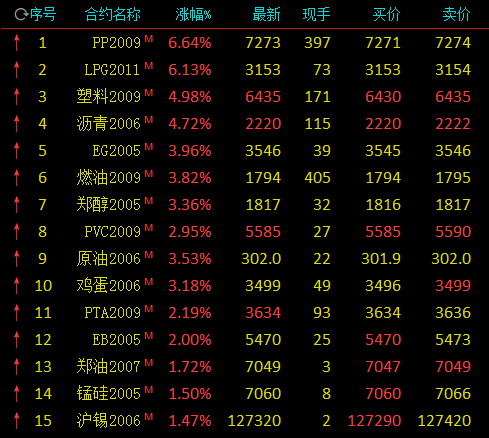Sort by the 最新 column header

(x=266, y=15)
